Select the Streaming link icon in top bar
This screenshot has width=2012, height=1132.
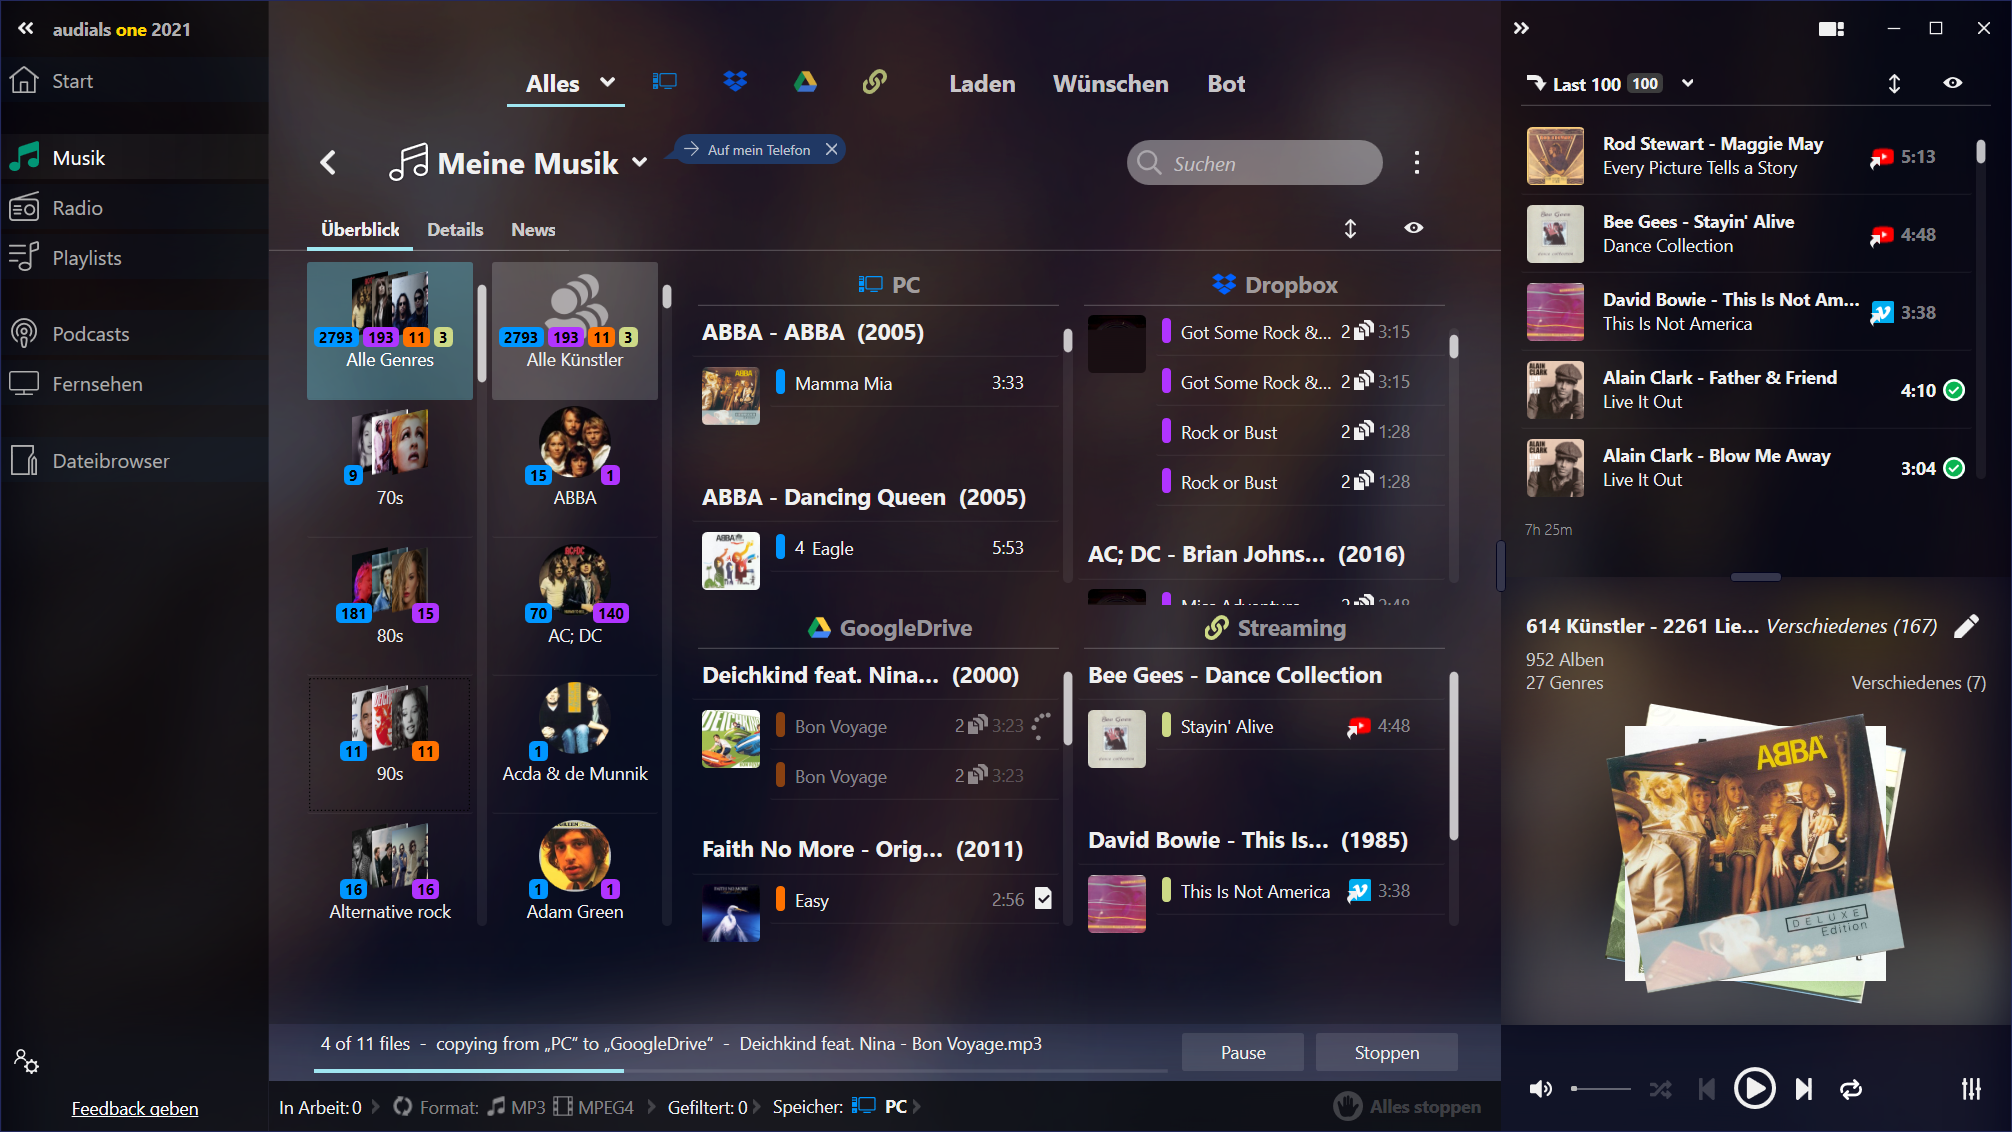pos(874,82)
